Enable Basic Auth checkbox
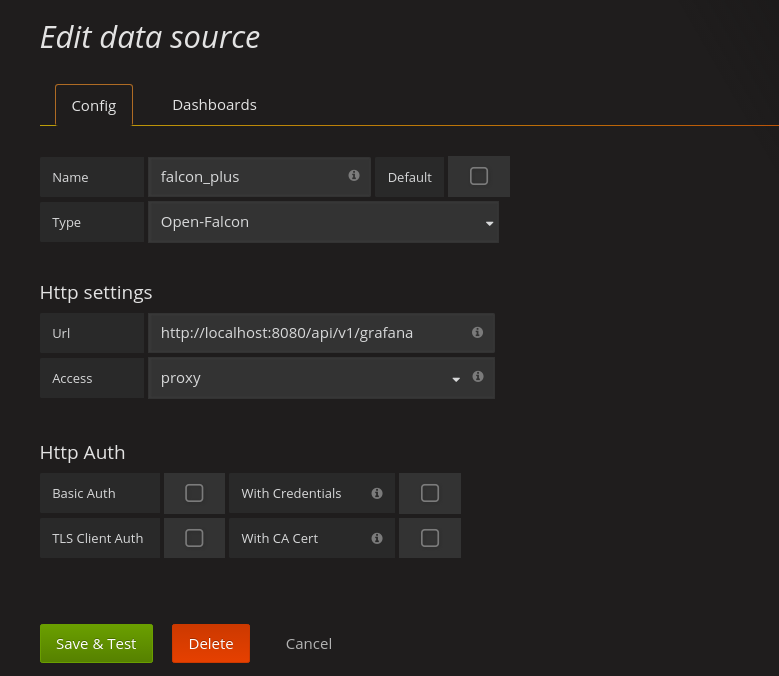 point(194,493)
